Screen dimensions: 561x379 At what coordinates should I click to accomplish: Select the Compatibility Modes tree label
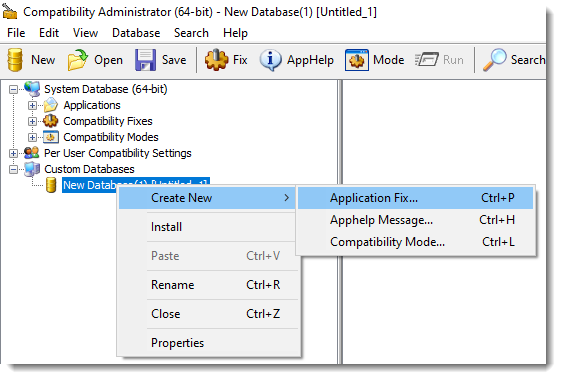[x=111, y=137]
